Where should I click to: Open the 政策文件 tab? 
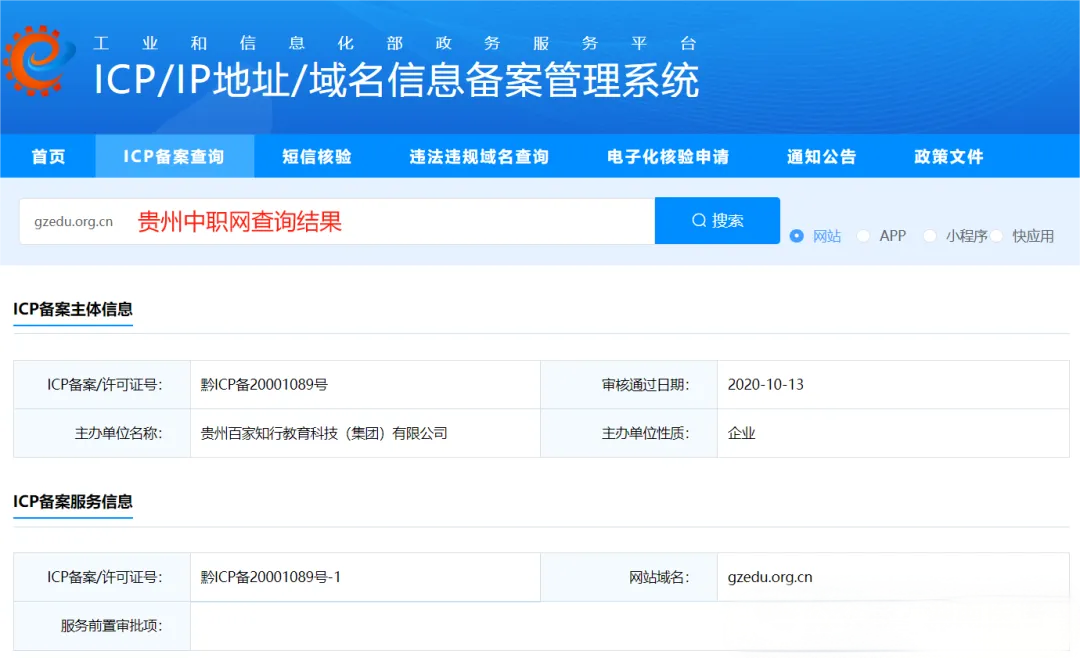coord(948,156)
